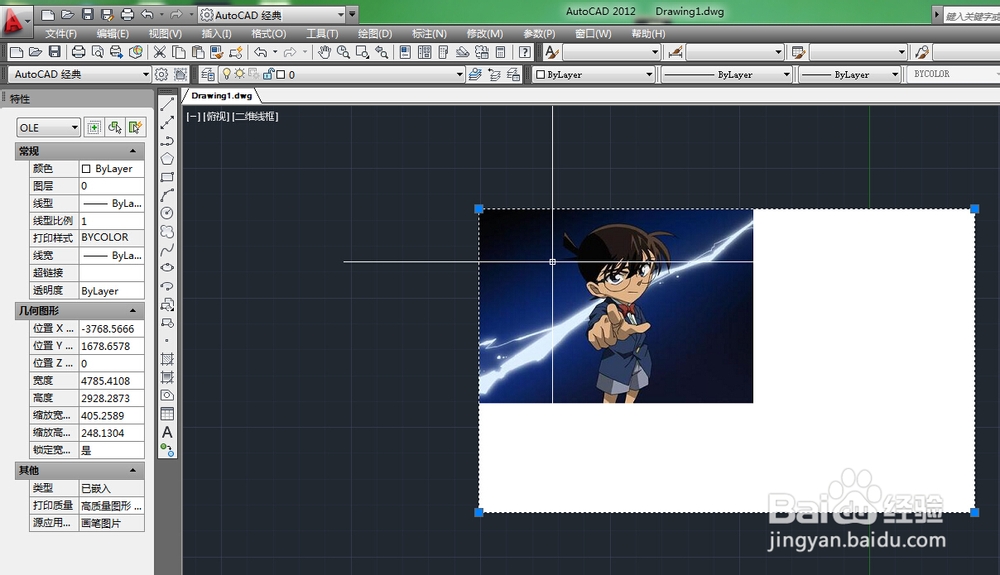This screenshot has width=1000, height=575.
Task: Click the Layer Properties Manager icon
Action: pyautogui.click(x=208, y=75)
